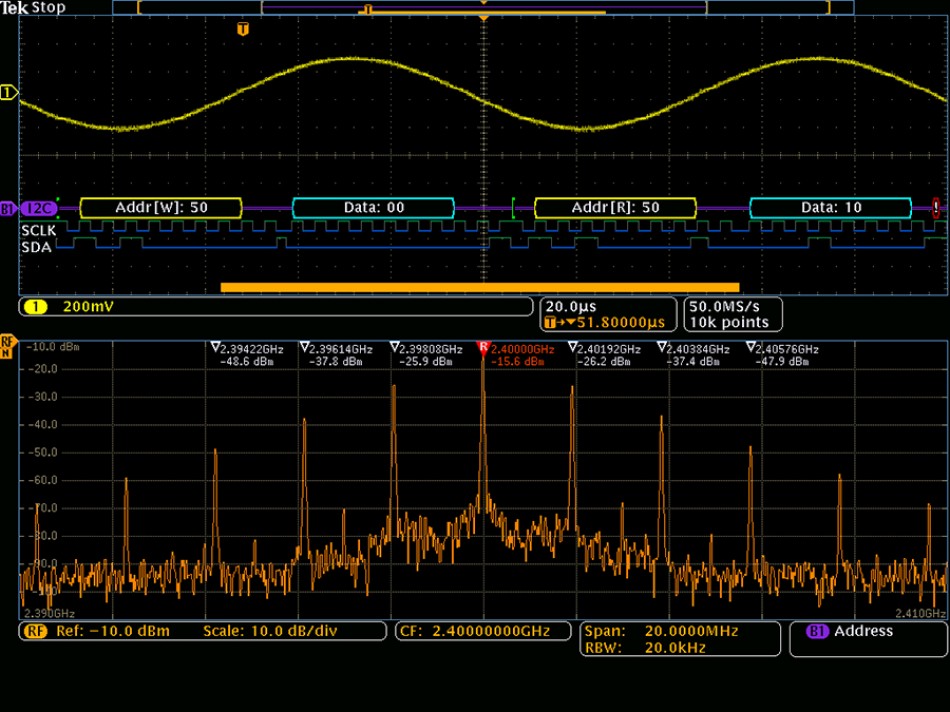Image resolution: width=950 pixels, height=712 pixels.
Task: Click the B1 bus indicator badge
Action: 7,209
